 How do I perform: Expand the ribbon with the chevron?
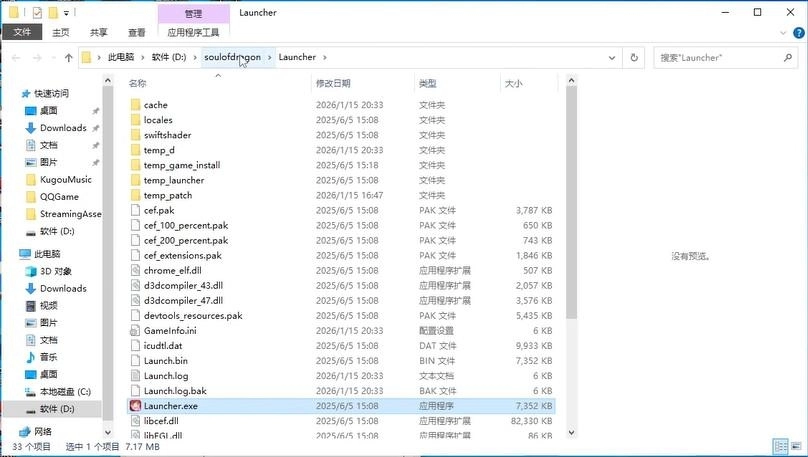point(783,33)
